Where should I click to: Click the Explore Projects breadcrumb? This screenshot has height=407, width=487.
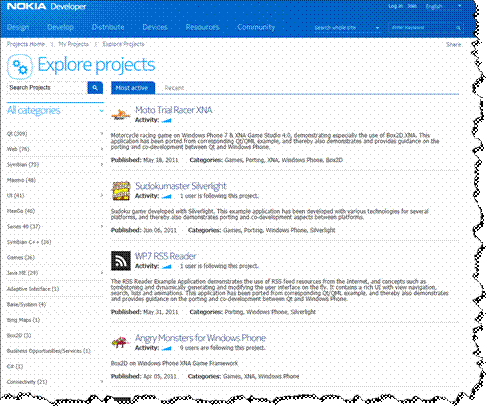point(123,44)
